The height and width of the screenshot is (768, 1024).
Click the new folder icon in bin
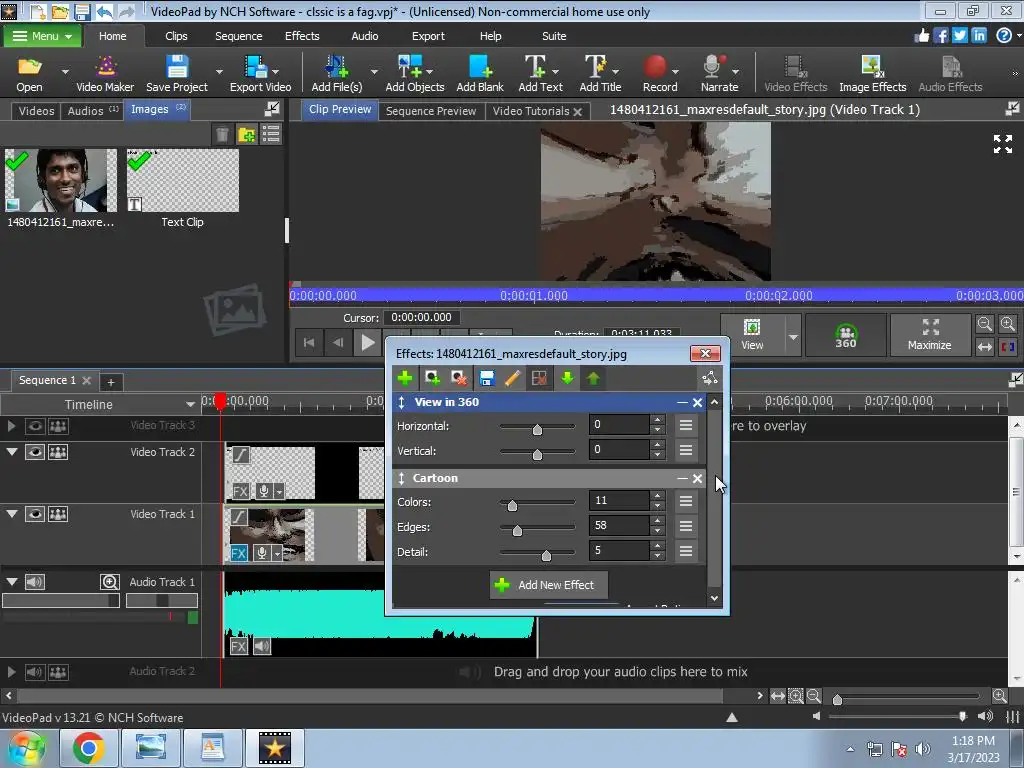tap(247, 135)
